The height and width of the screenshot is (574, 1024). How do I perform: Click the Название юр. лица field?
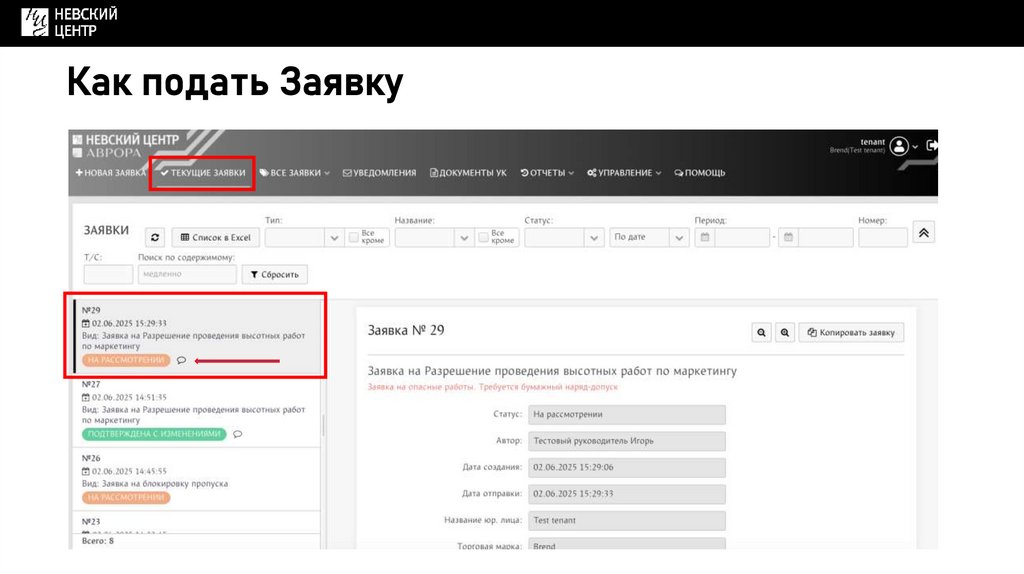point(627,520)
